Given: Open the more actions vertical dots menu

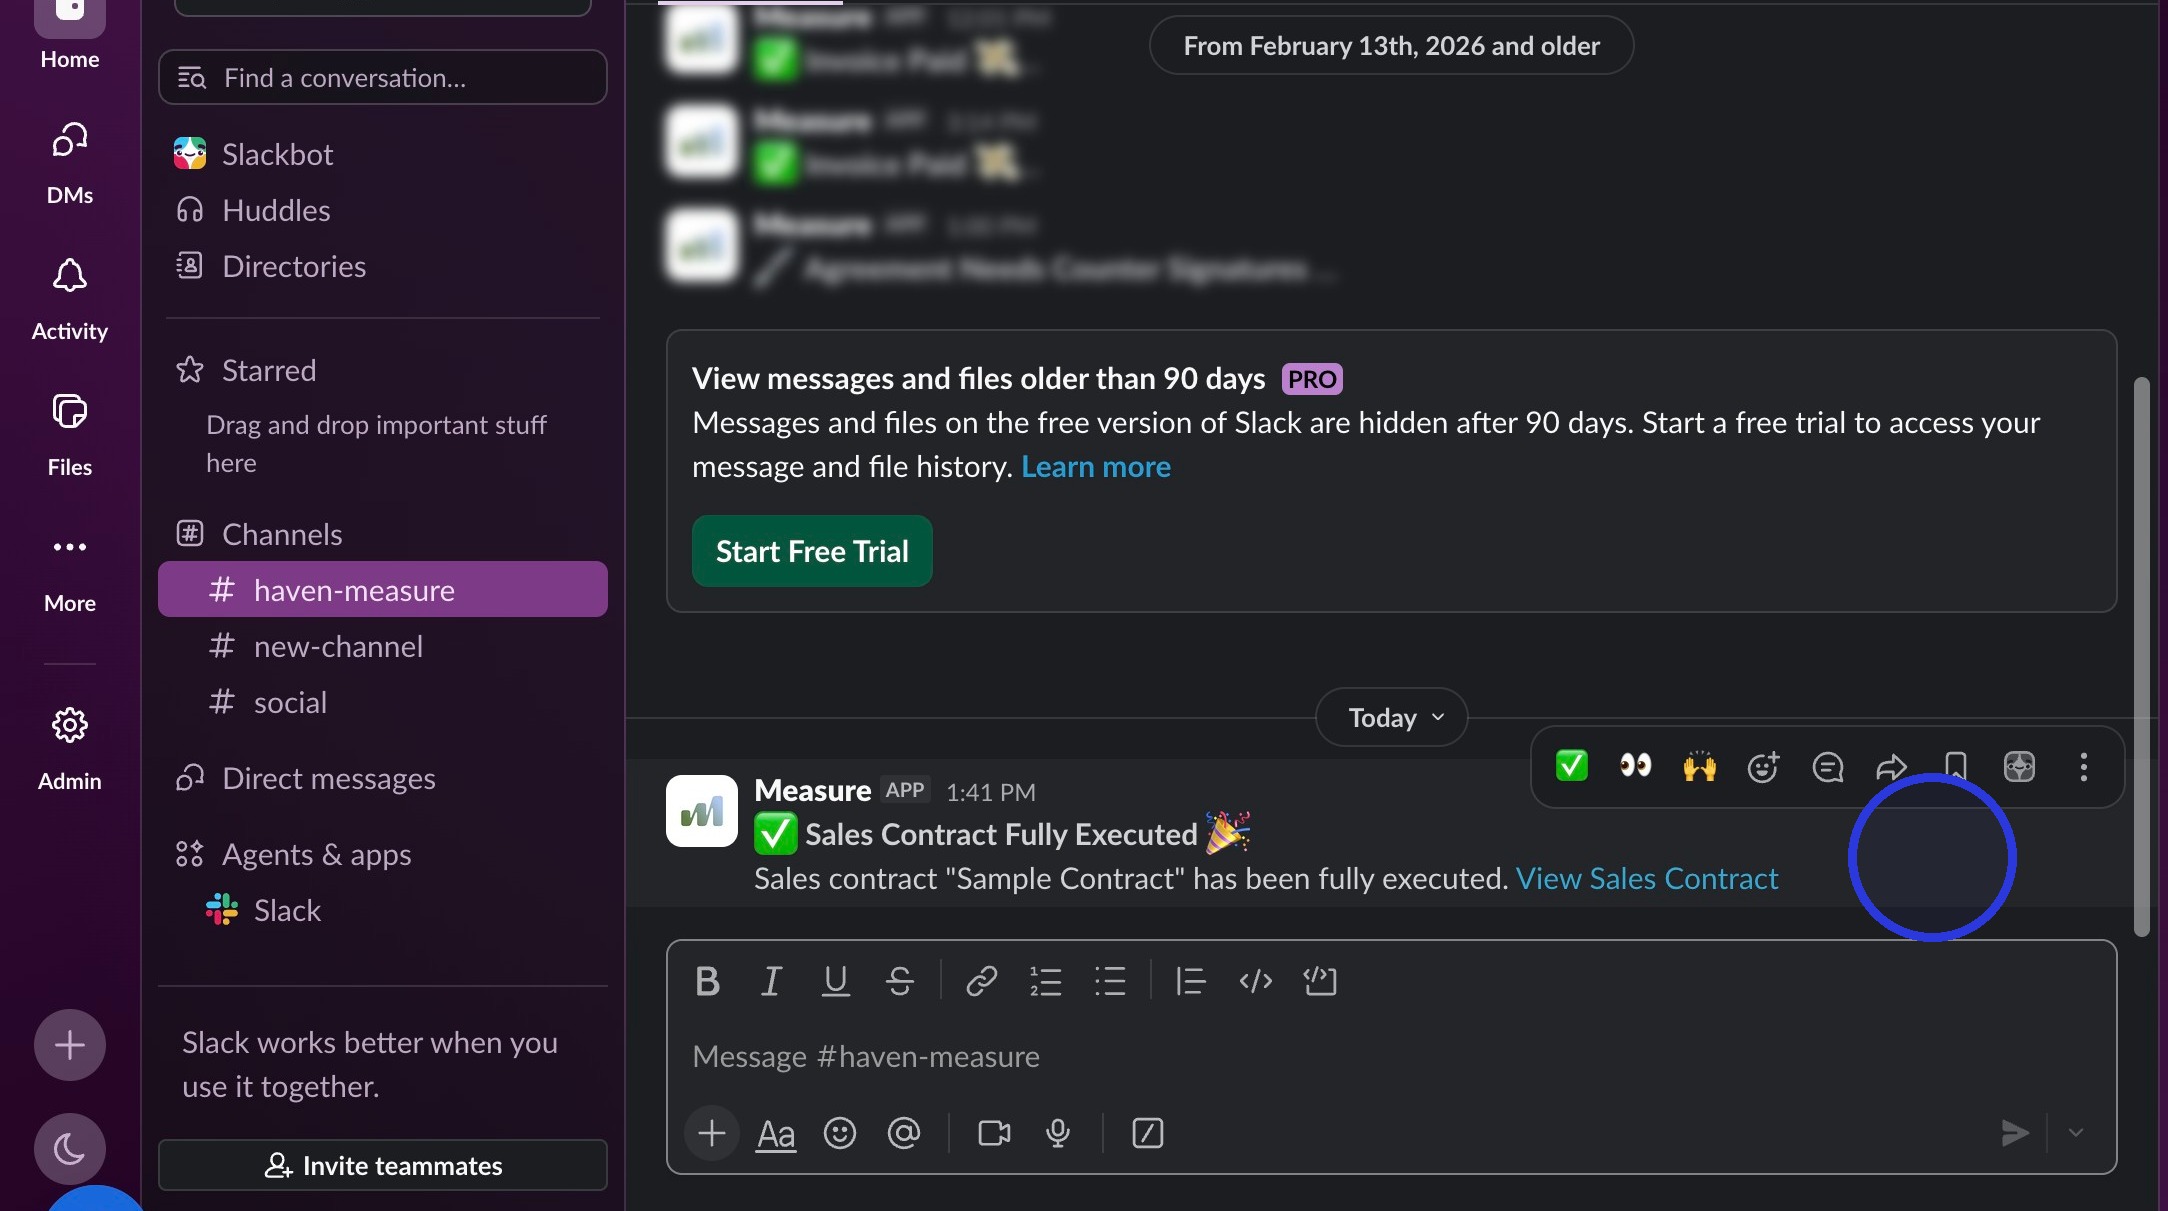Looking at the screenshot, I should click(2084, 767).
